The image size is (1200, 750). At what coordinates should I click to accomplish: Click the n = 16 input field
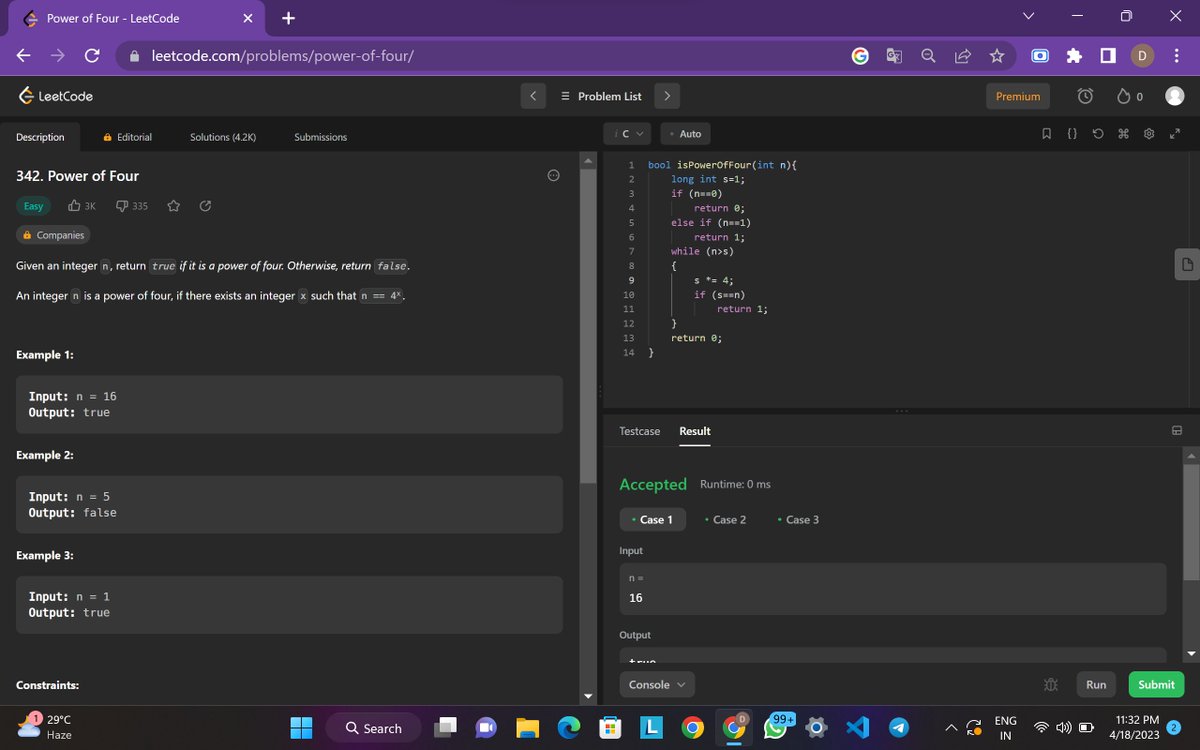click(x=892, y=589)
